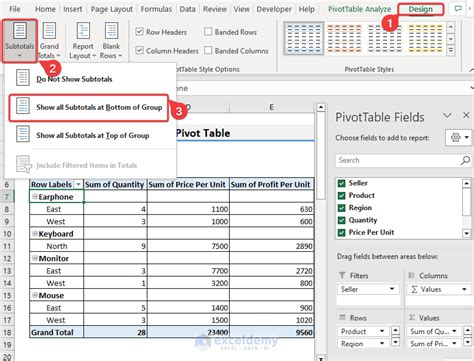Apply the gray PivotTable style
474x361 pixels.
384,38
